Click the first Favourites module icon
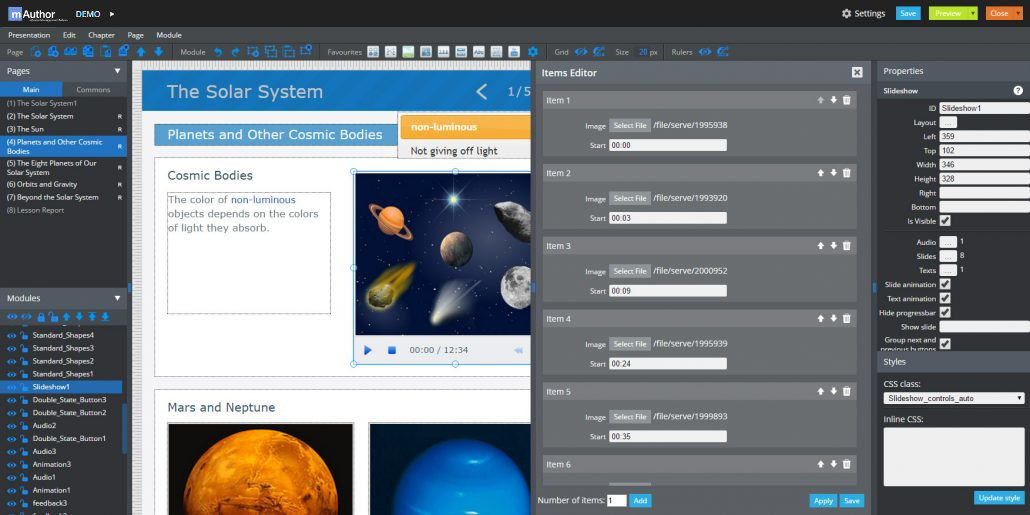 (373, 52)
